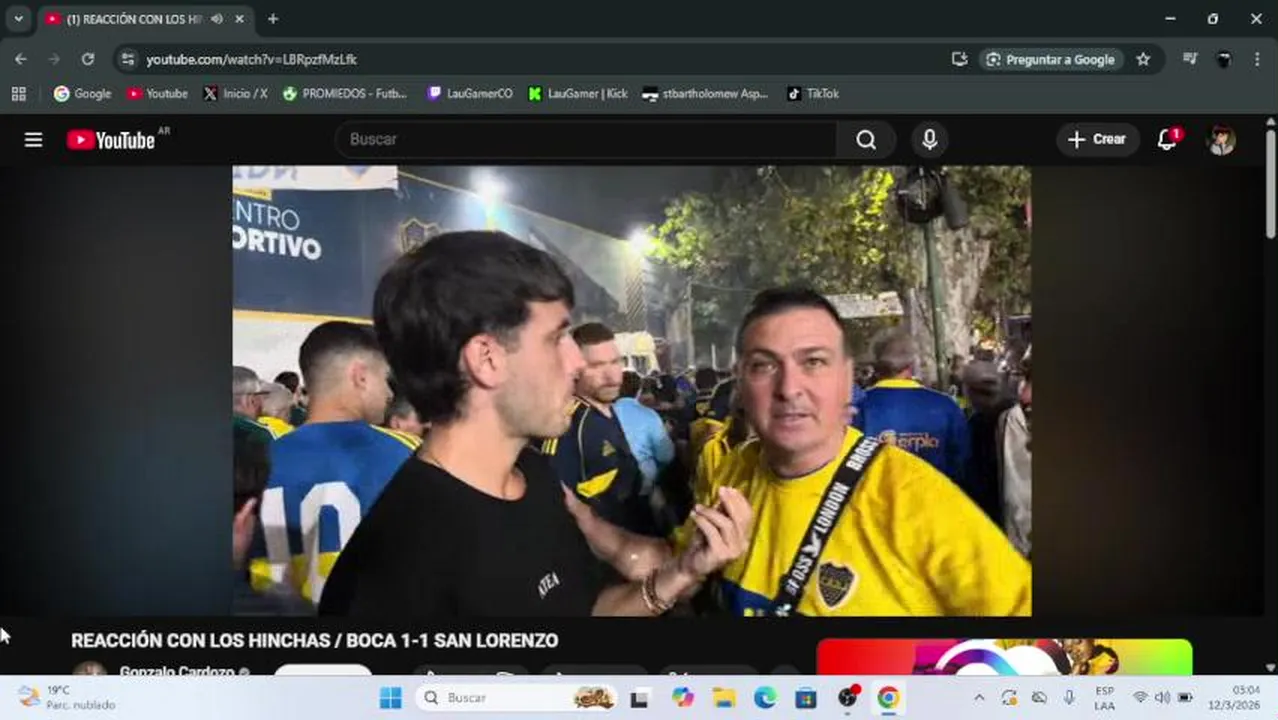Open the PROMIEDOS - Futb... bookmark

tap(345, 93)
